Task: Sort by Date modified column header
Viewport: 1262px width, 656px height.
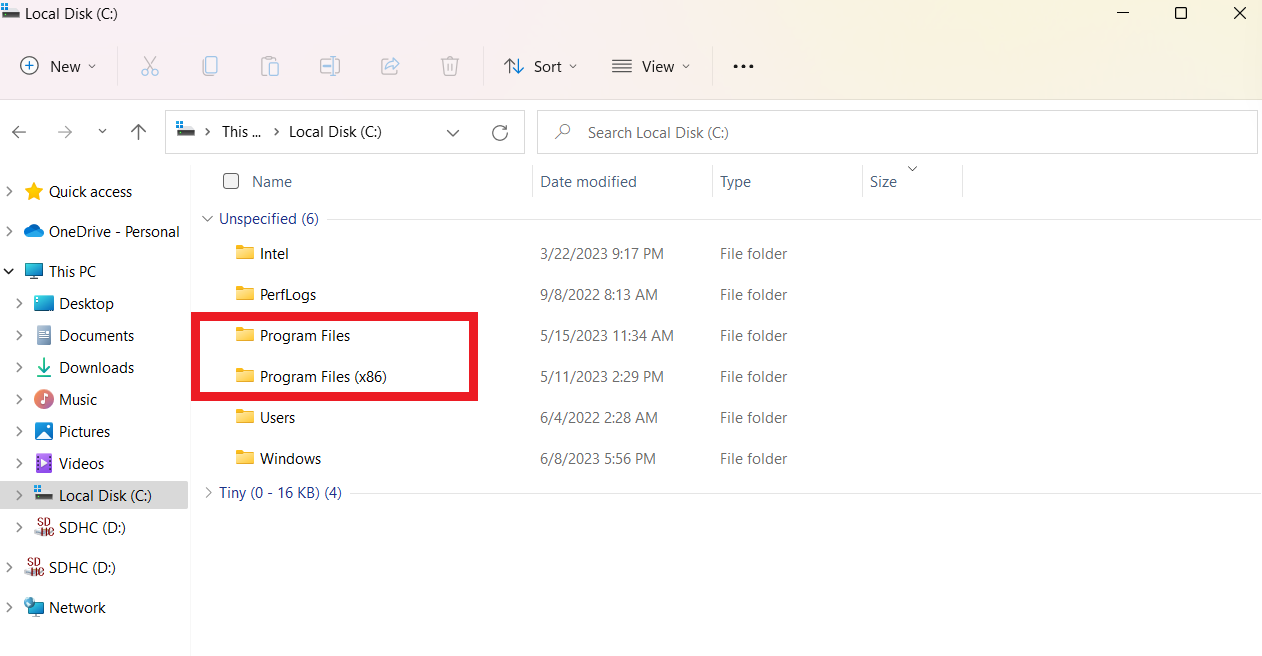Action: (x=588, y=182)
